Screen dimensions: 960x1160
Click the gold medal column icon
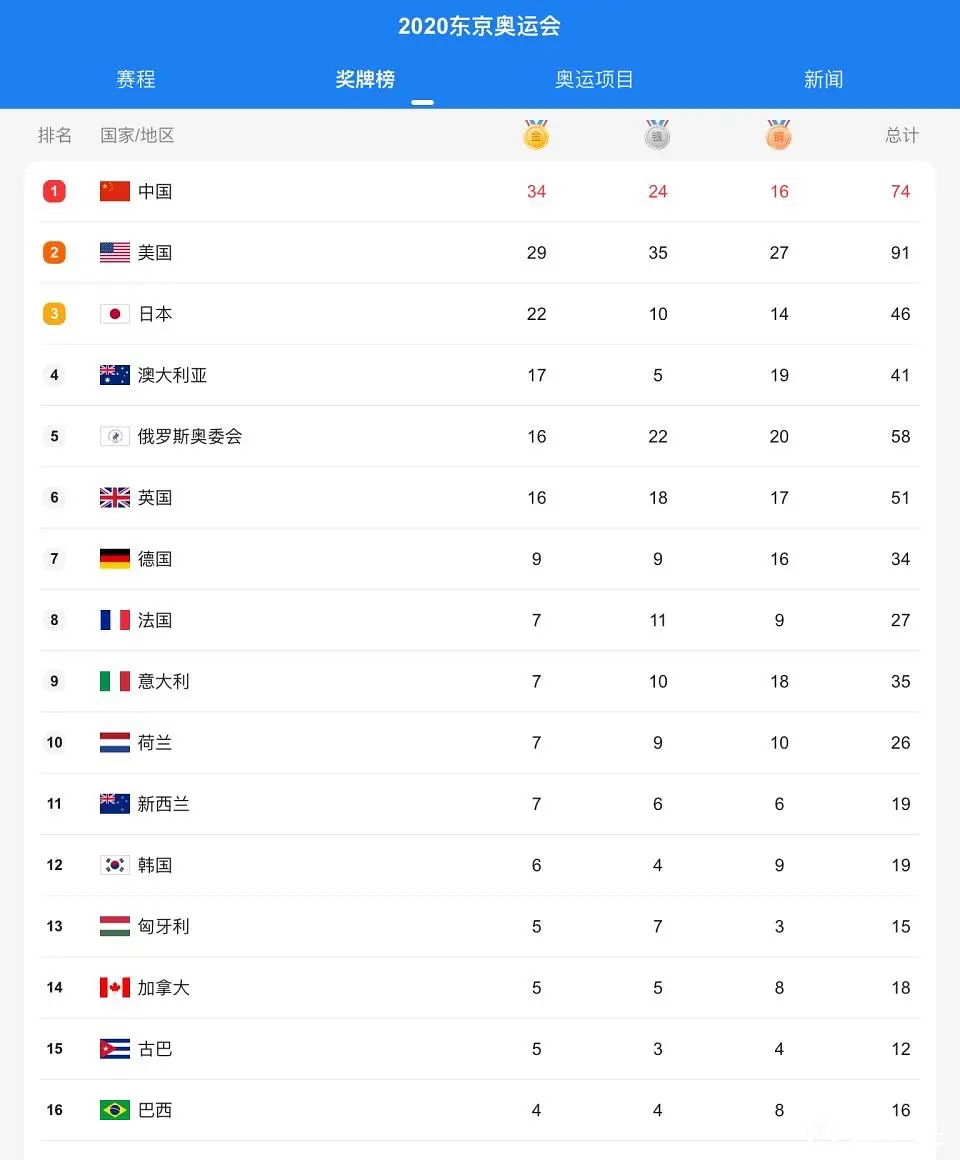(536, 135)
